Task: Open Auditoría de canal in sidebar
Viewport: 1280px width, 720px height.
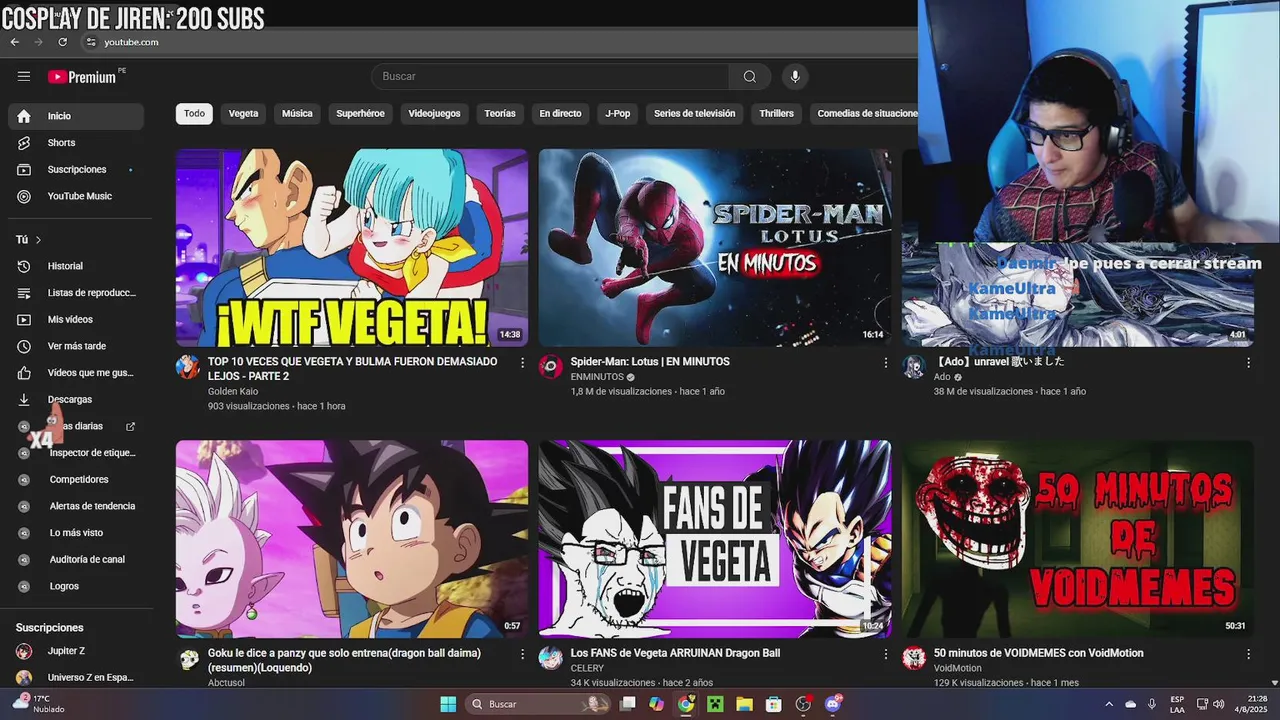Action: click(76, 560)
